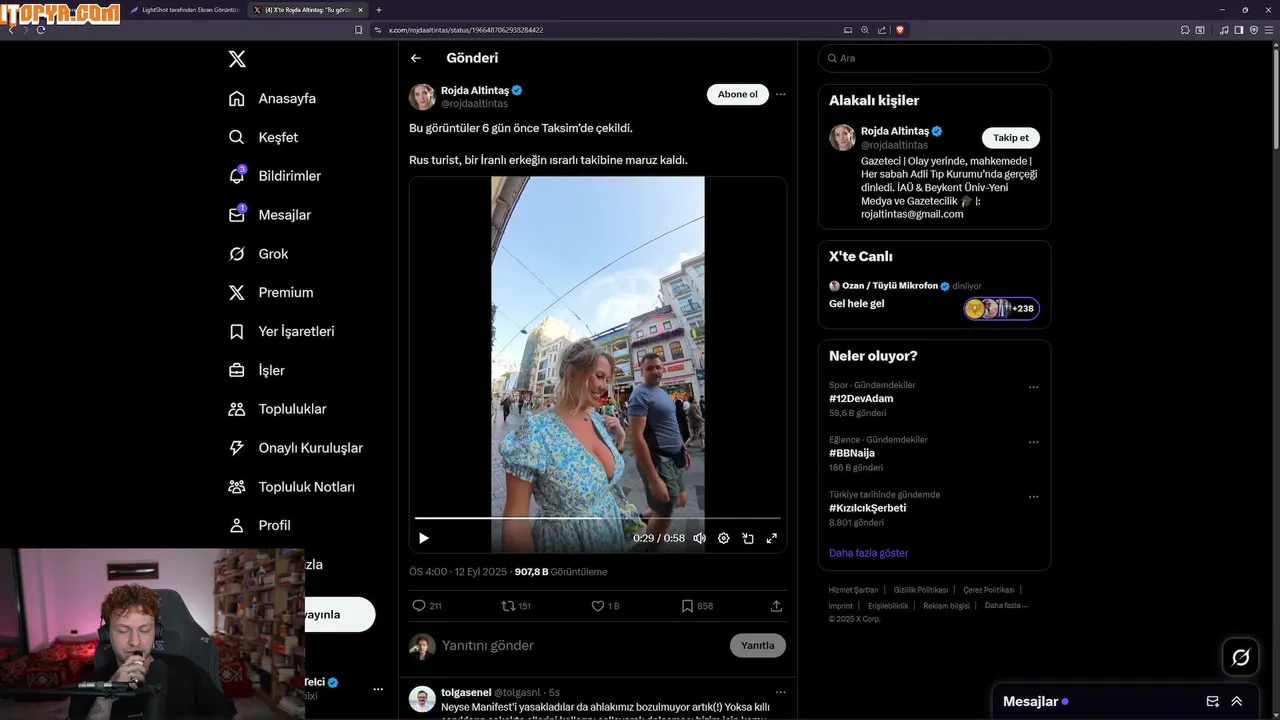Open Topluluk Notları
Screen dimensions: 1280x720
(291, 487)
